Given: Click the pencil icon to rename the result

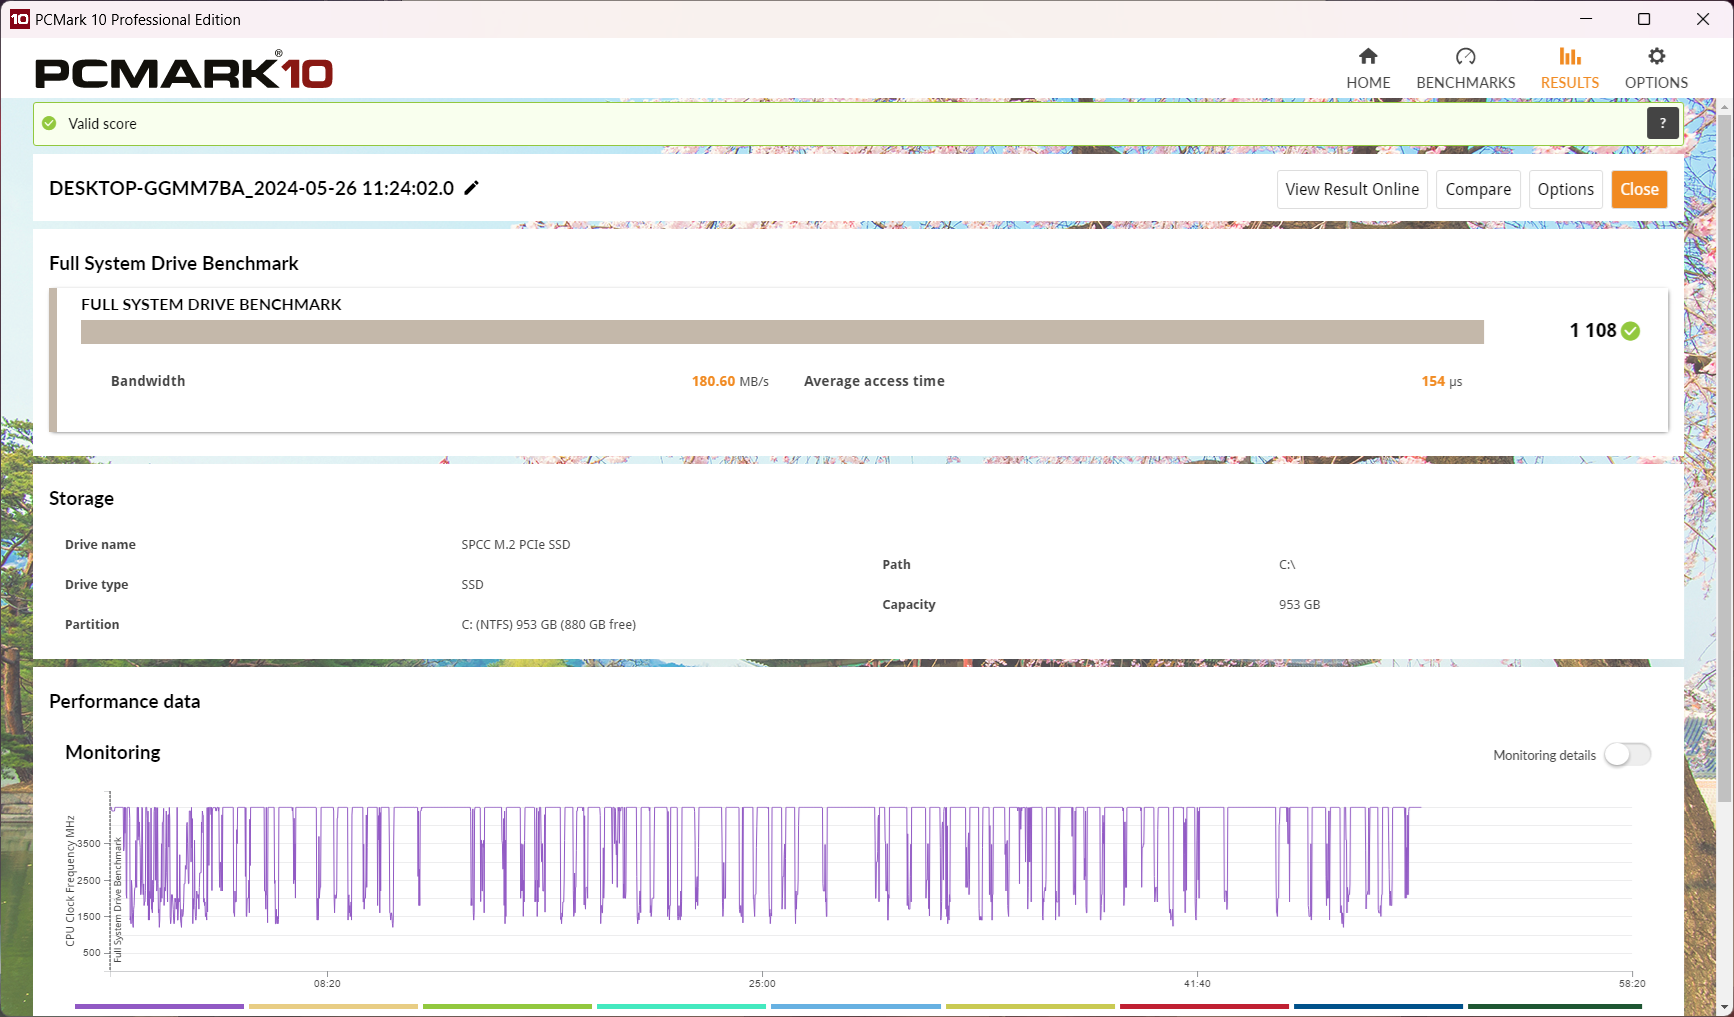Looking at the screenshot, I should pyautogui.click(x=472, y=188).
